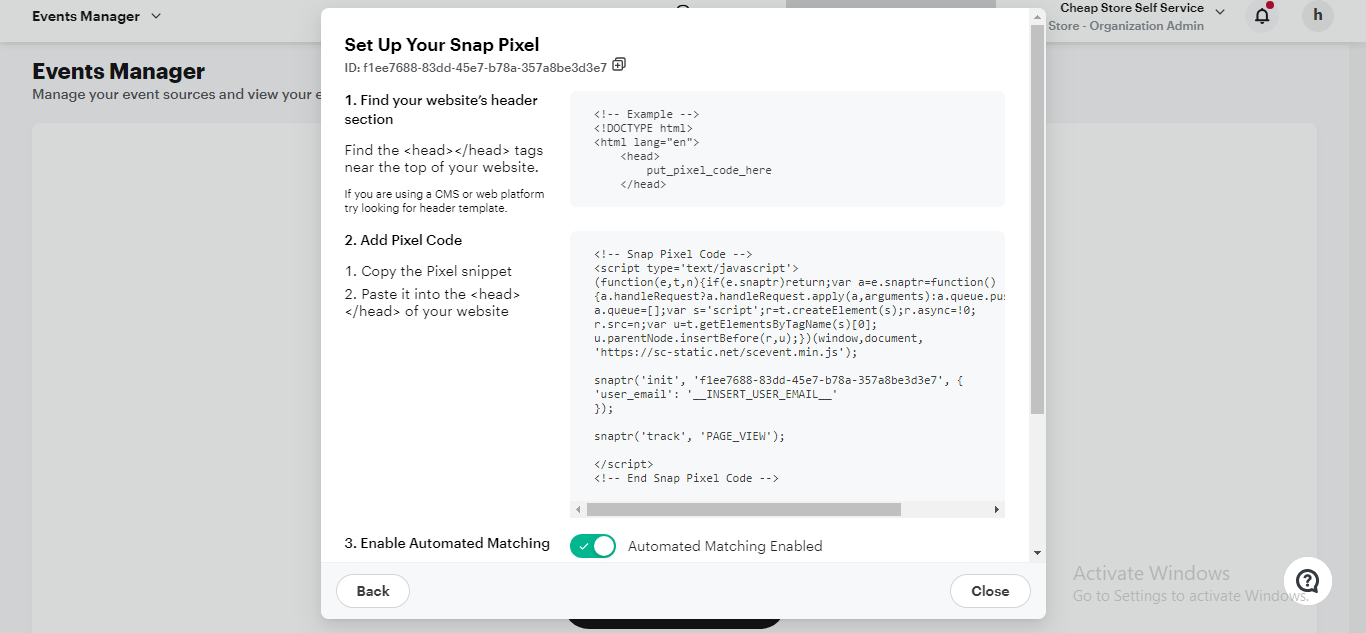Click the dialog's scroll up arrow
This screenshot has height=633, width=1366.
click(1037, 17)
